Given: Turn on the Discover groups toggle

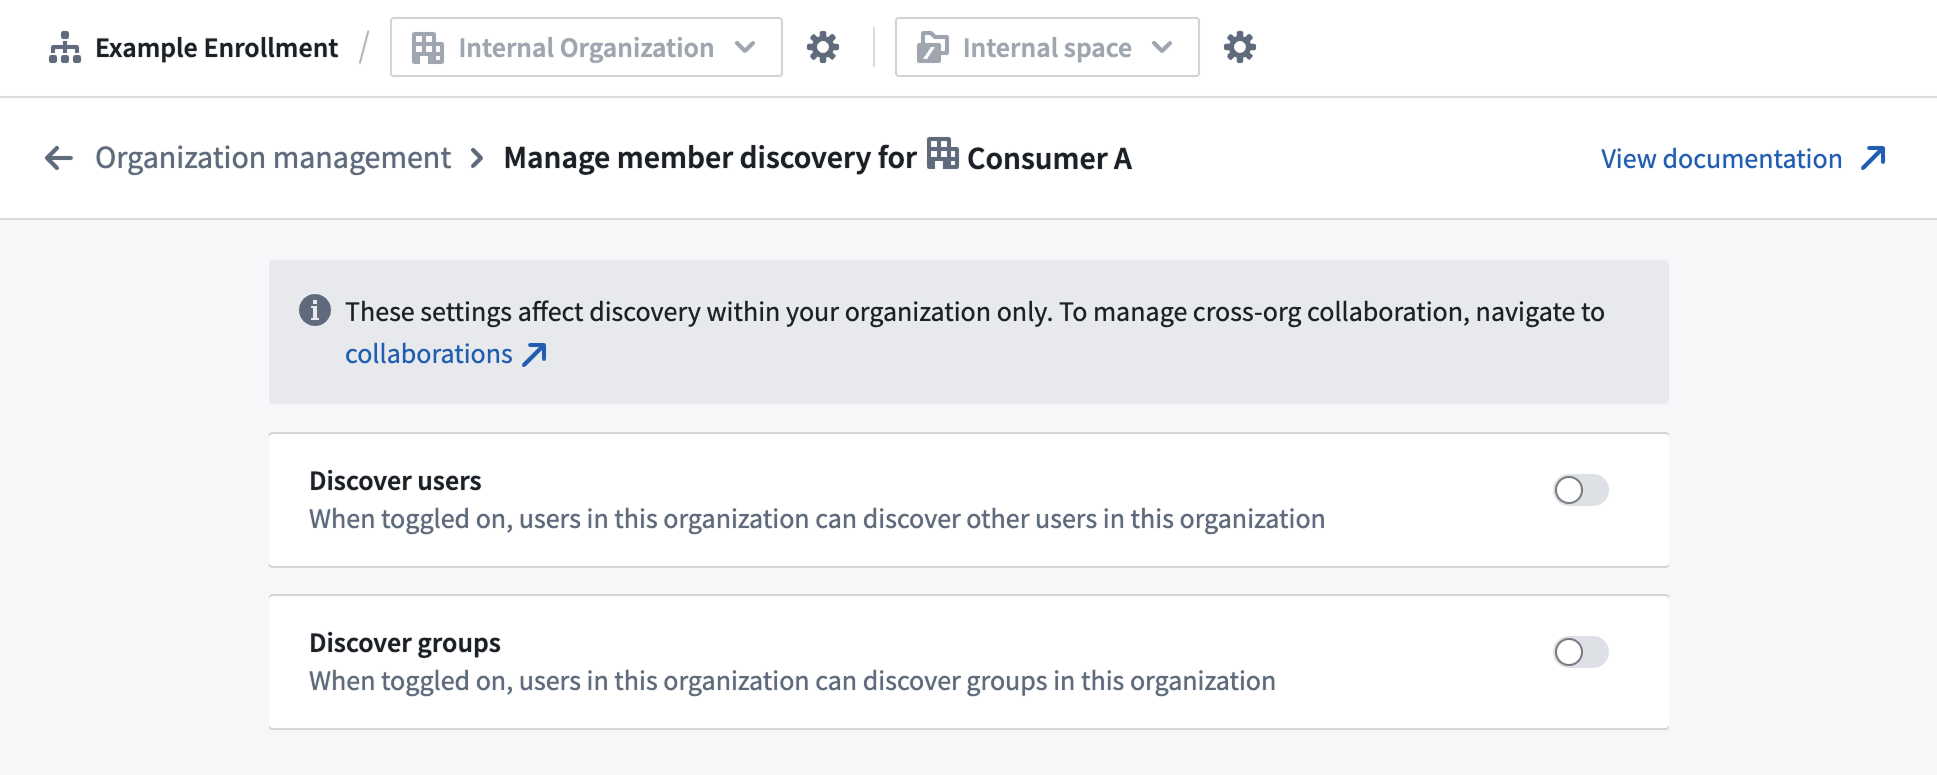Looking at the screenshot, I should [x=1580, y=652].
